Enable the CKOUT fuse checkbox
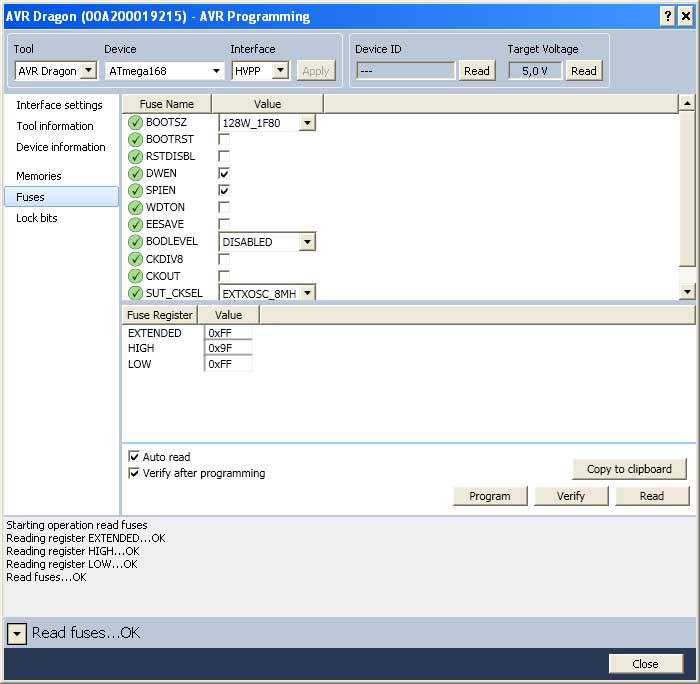Image resolution: width=700 pixels, height=684 pixels. [x=224, y=276]
